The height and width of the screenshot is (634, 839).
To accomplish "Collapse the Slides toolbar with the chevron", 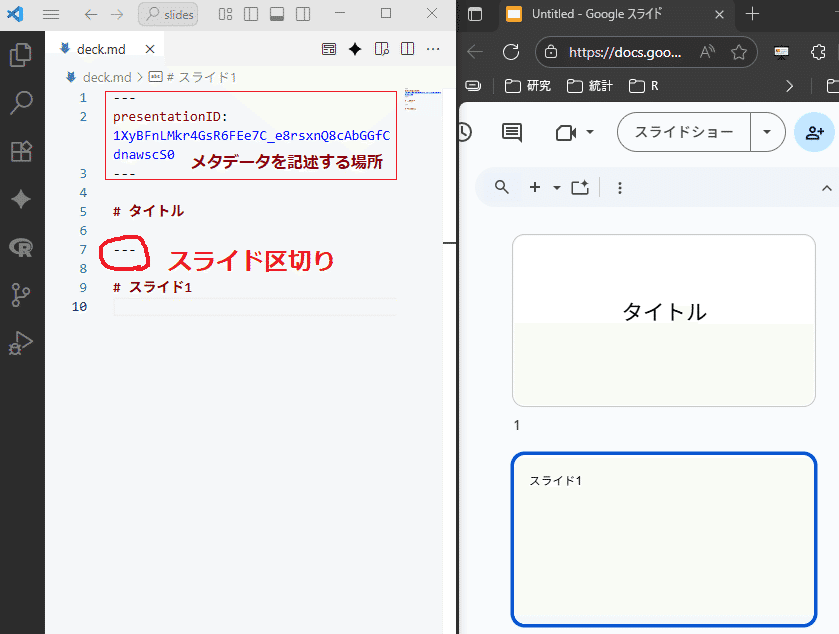I will 827,187.
